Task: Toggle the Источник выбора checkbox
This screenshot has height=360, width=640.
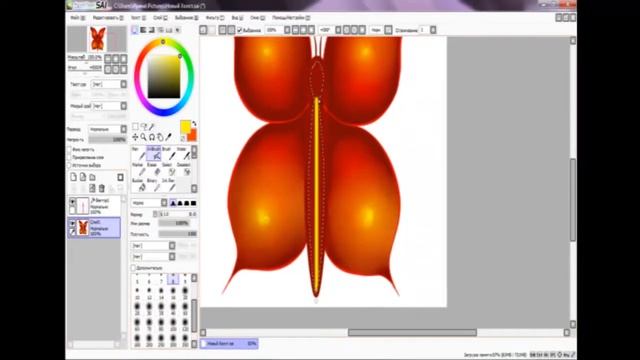Action: click(69, 165)
